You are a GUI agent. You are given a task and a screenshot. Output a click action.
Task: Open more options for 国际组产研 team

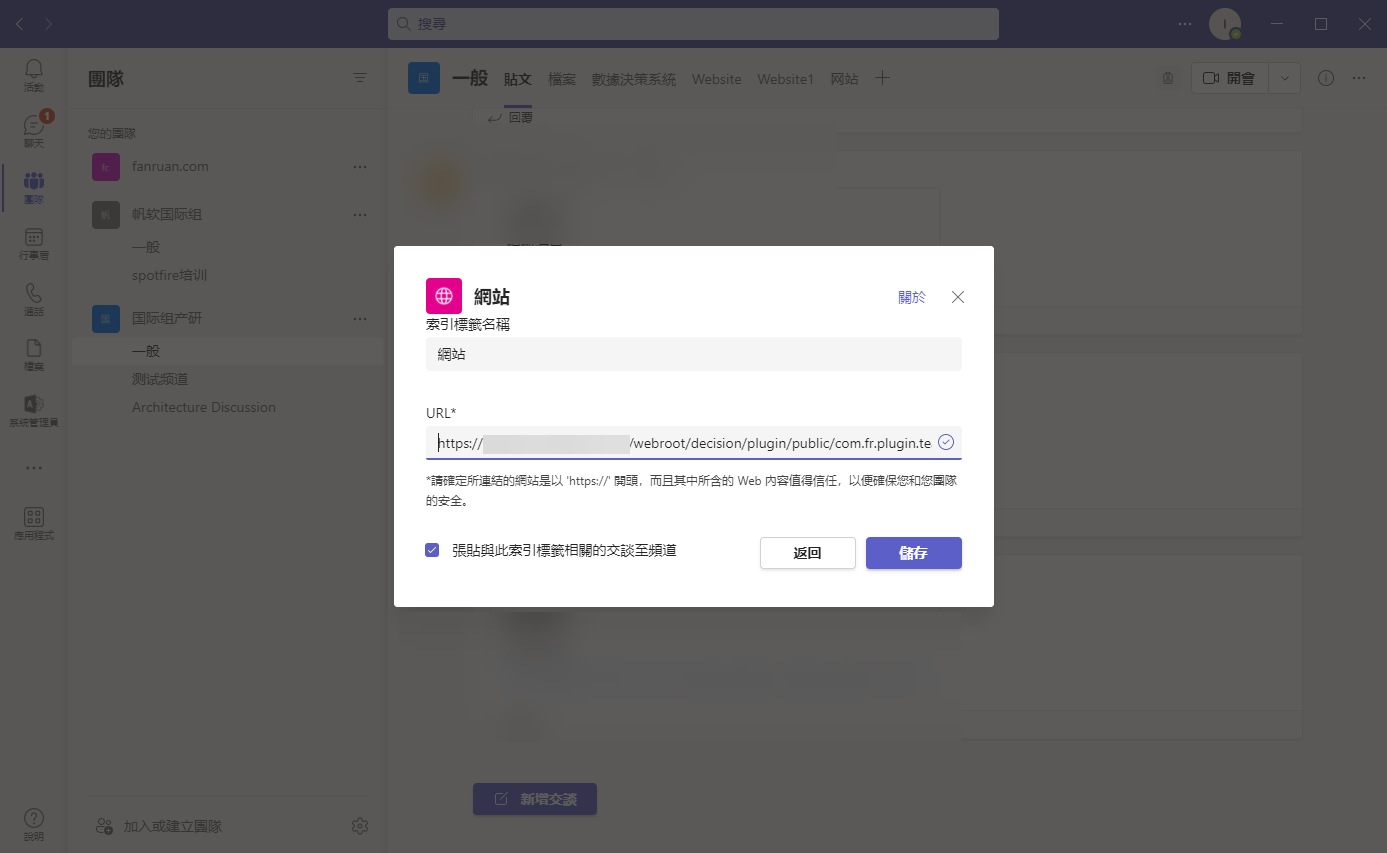[359, 318]
